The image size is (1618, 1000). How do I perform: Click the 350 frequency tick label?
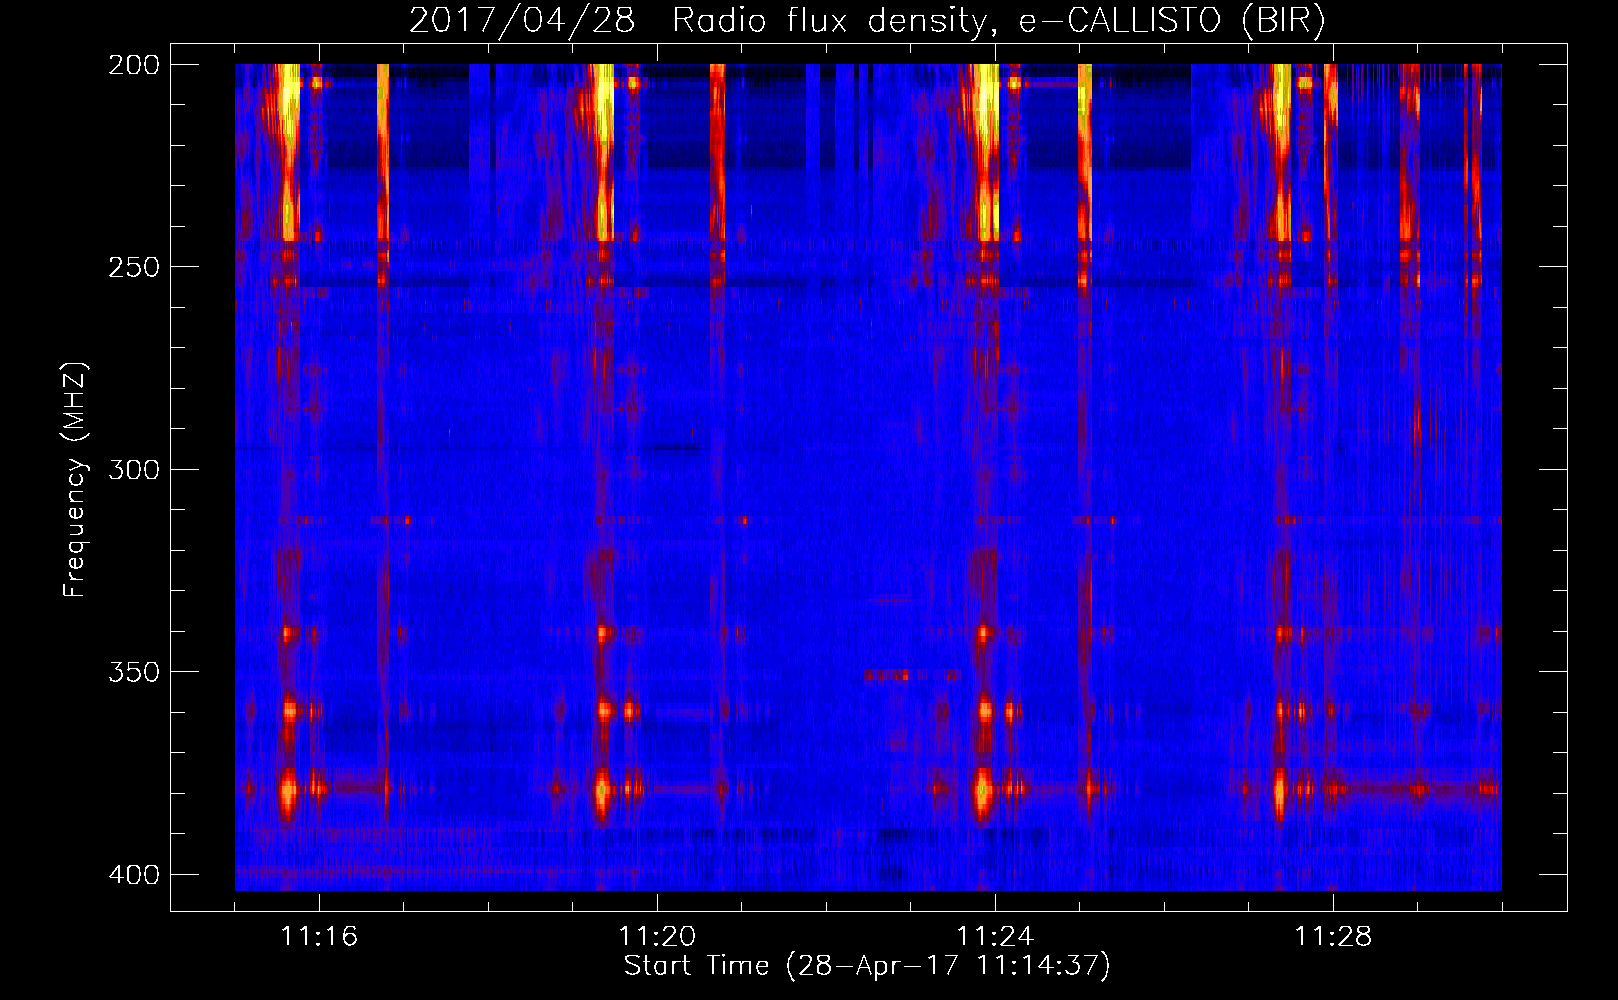coord(134,672)
